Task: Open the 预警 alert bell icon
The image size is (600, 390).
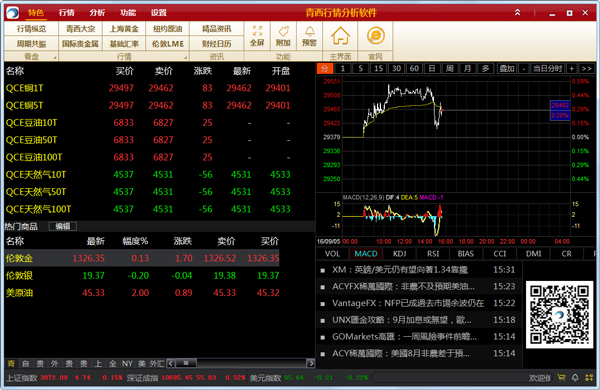Action: pos(309,36)
